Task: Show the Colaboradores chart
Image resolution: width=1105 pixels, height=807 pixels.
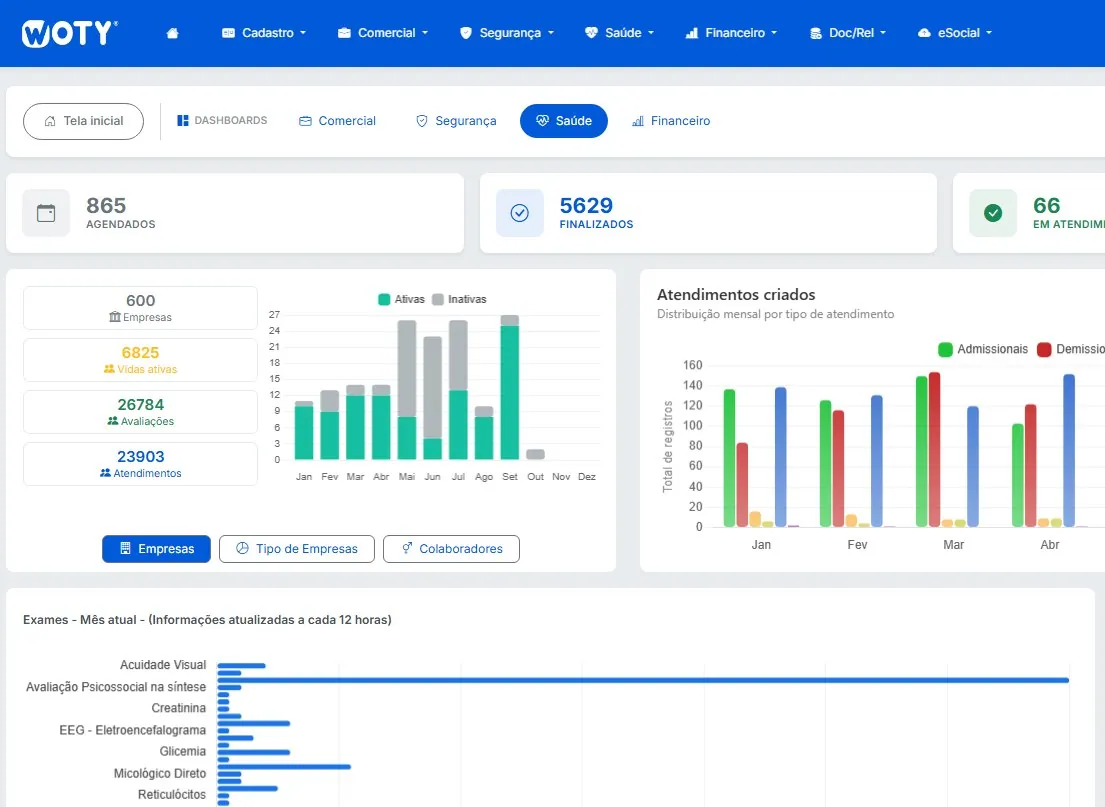Action: pyautogui.click(x=452, y=549)
